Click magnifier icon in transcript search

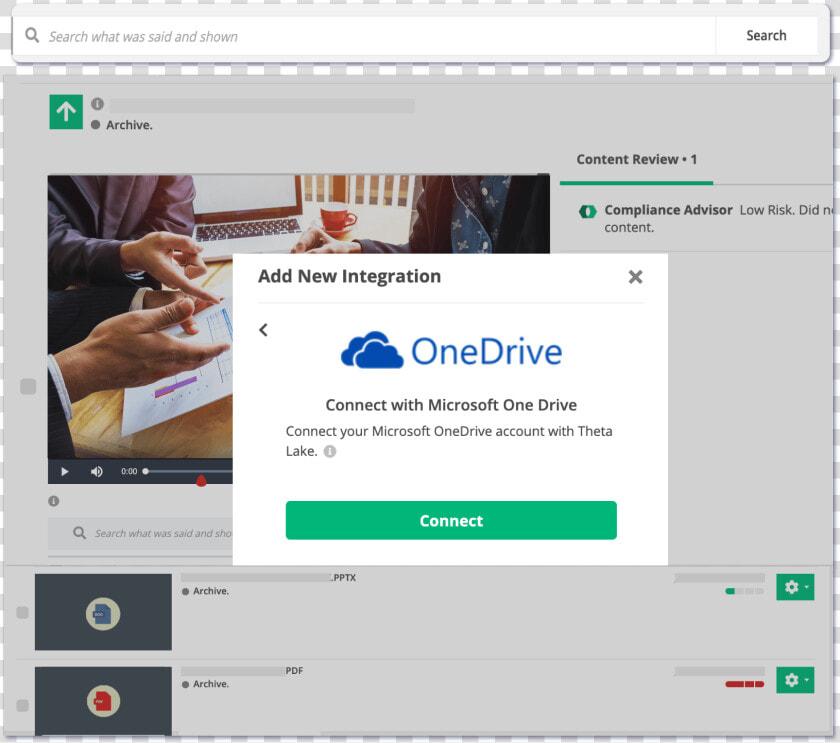(x=79, y=533)
